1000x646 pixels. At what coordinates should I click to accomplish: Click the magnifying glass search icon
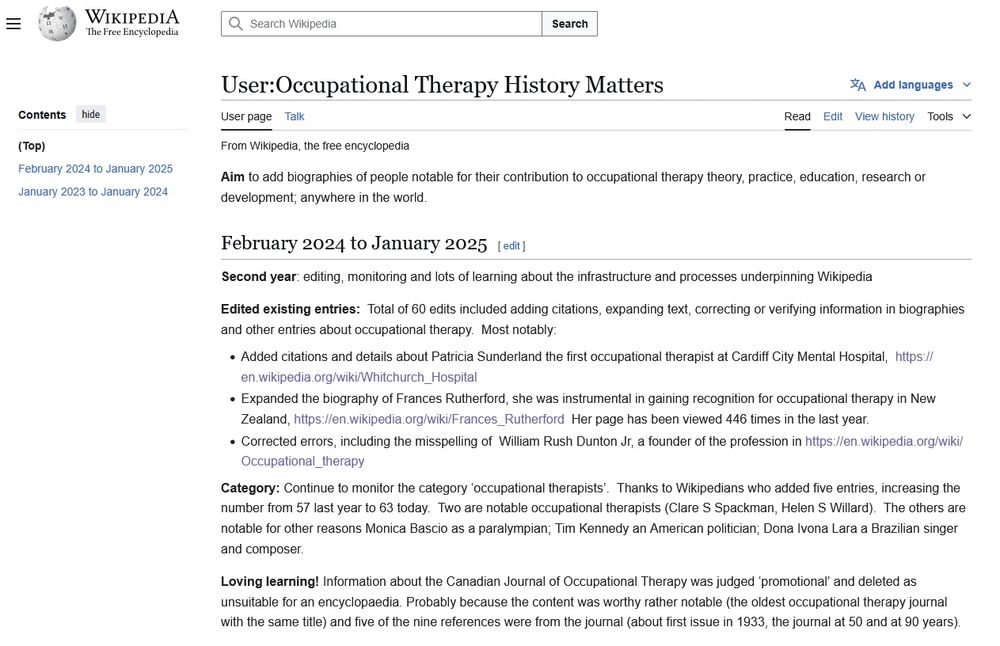tap(235, 24)
